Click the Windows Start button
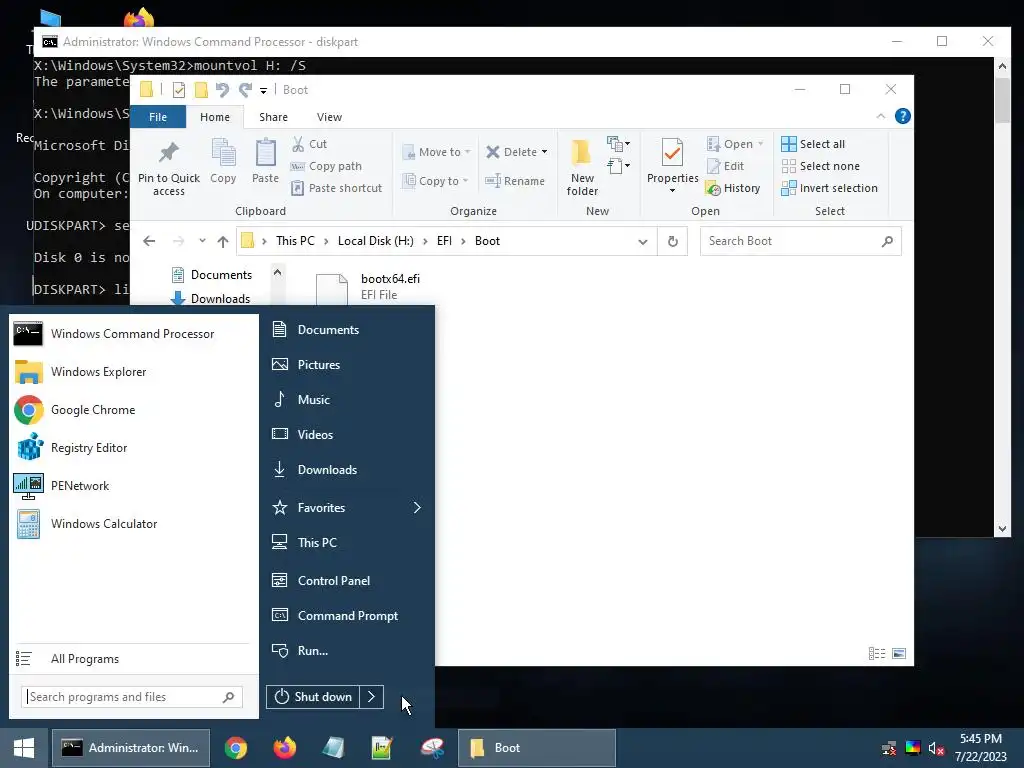Viewport: 1024px width, 768px height. pos(24,748)
